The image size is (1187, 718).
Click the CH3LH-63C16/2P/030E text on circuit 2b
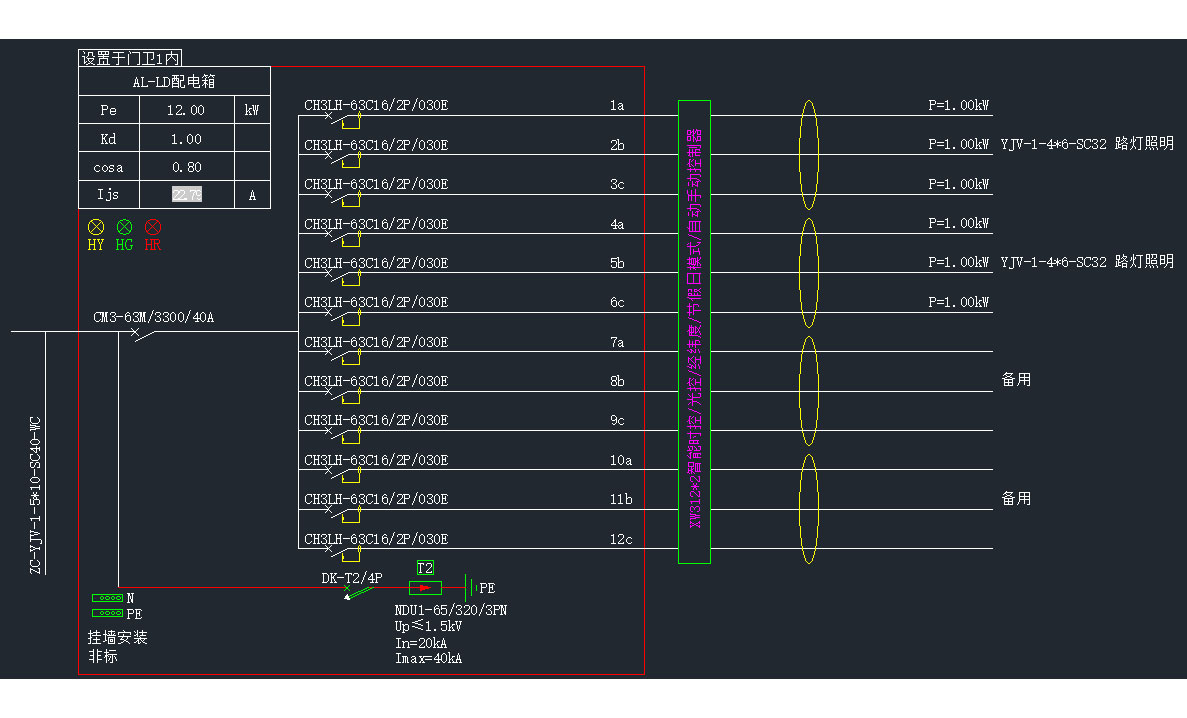(x=376, y=145)
